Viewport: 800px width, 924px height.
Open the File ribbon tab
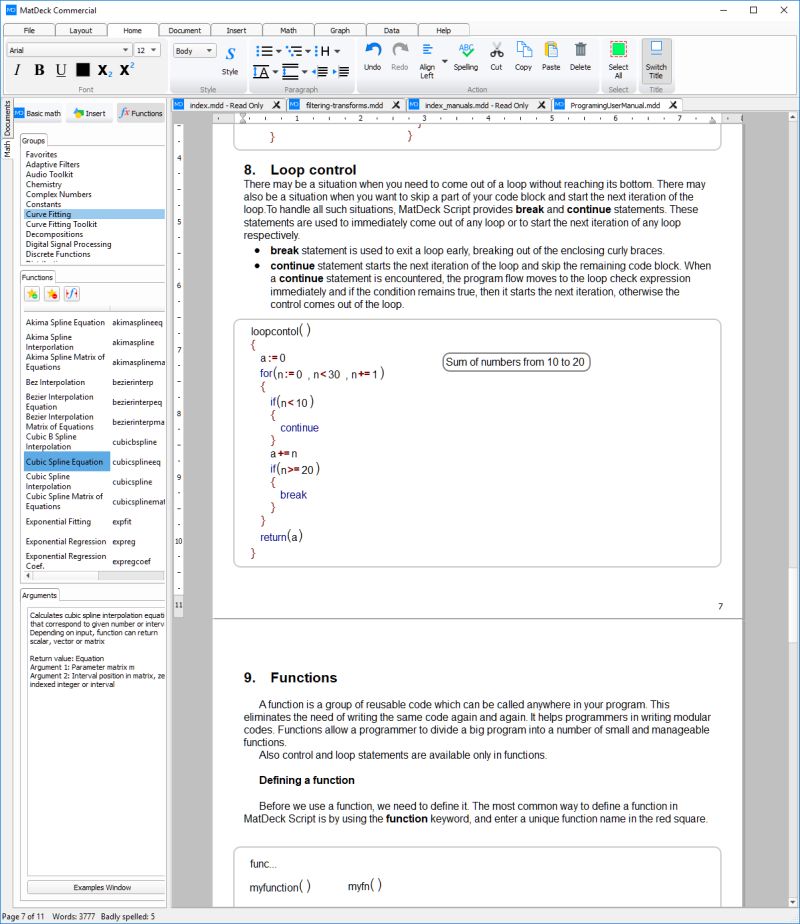pyautogui.click(x=29, y=30)
